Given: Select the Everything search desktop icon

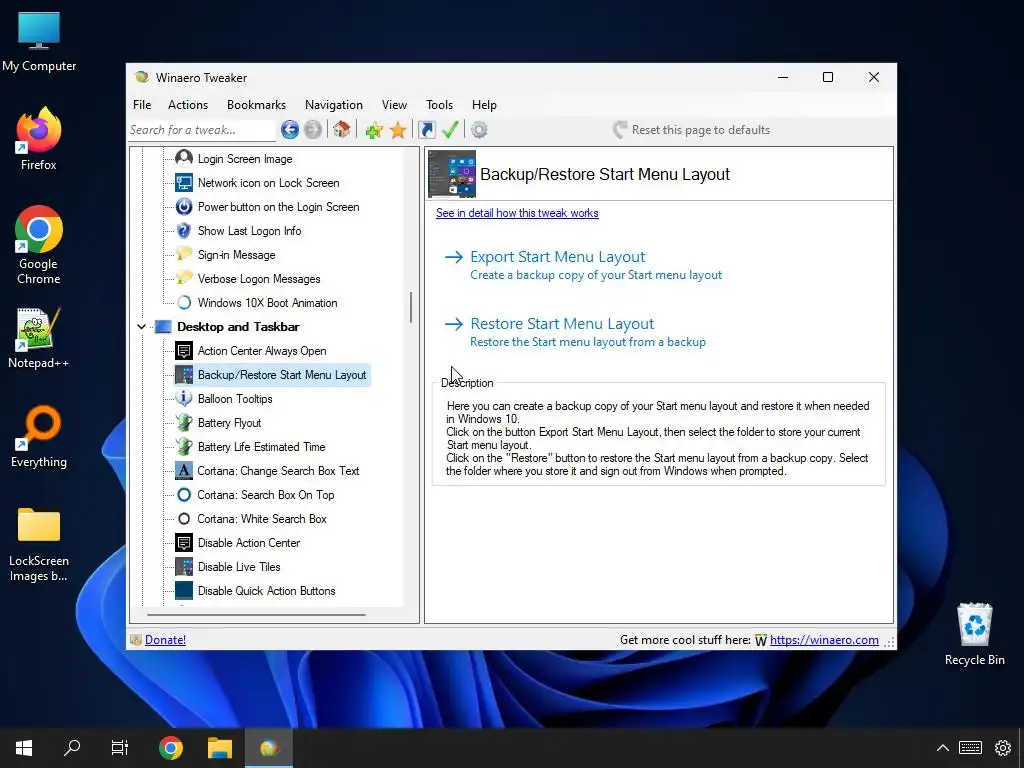Looking at the screenshot, I should point(39,428).
